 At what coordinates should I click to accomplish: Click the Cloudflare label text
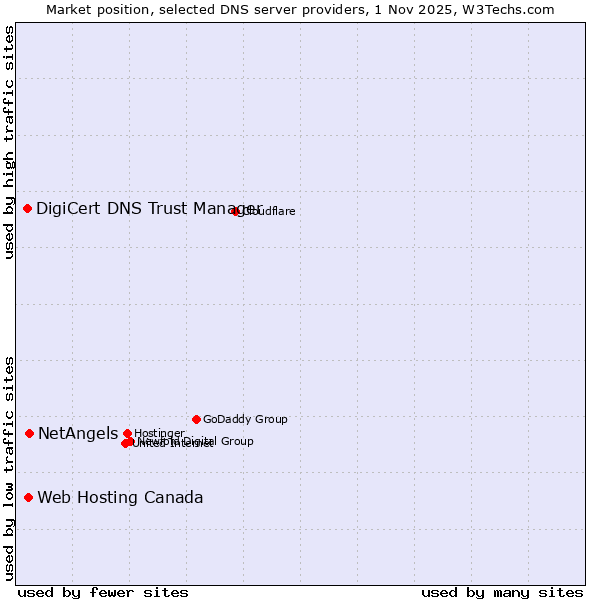pos(268,211)
